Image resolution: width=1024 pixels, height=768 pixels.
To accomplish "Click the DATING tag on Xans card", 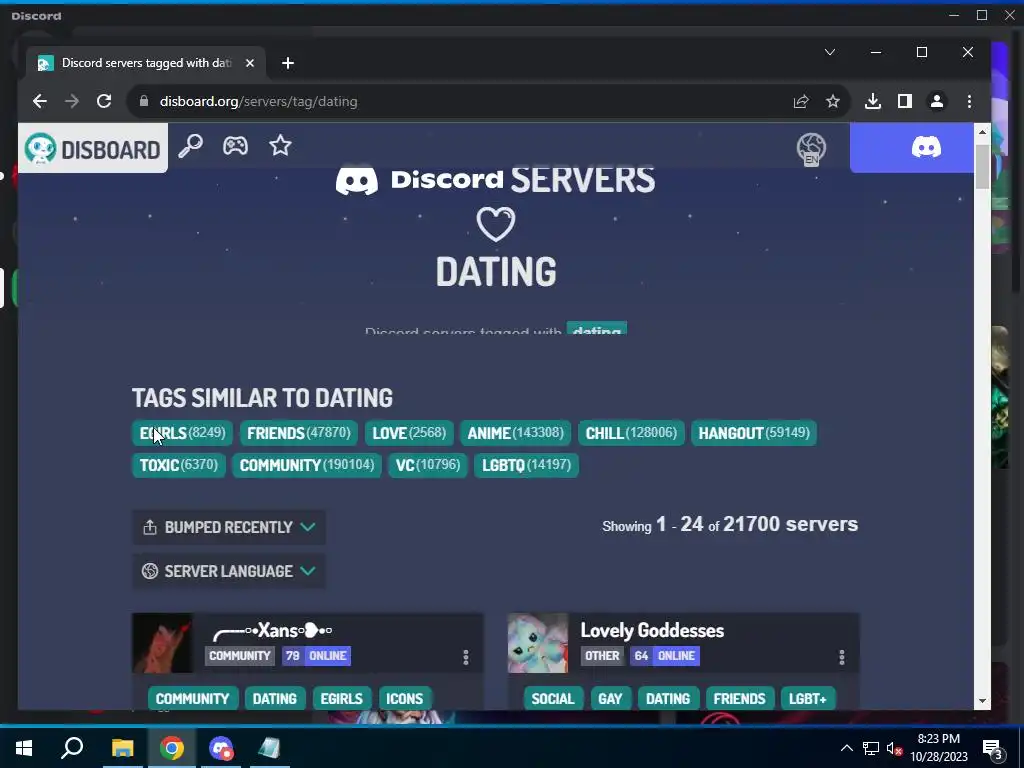I will [274, 699].
